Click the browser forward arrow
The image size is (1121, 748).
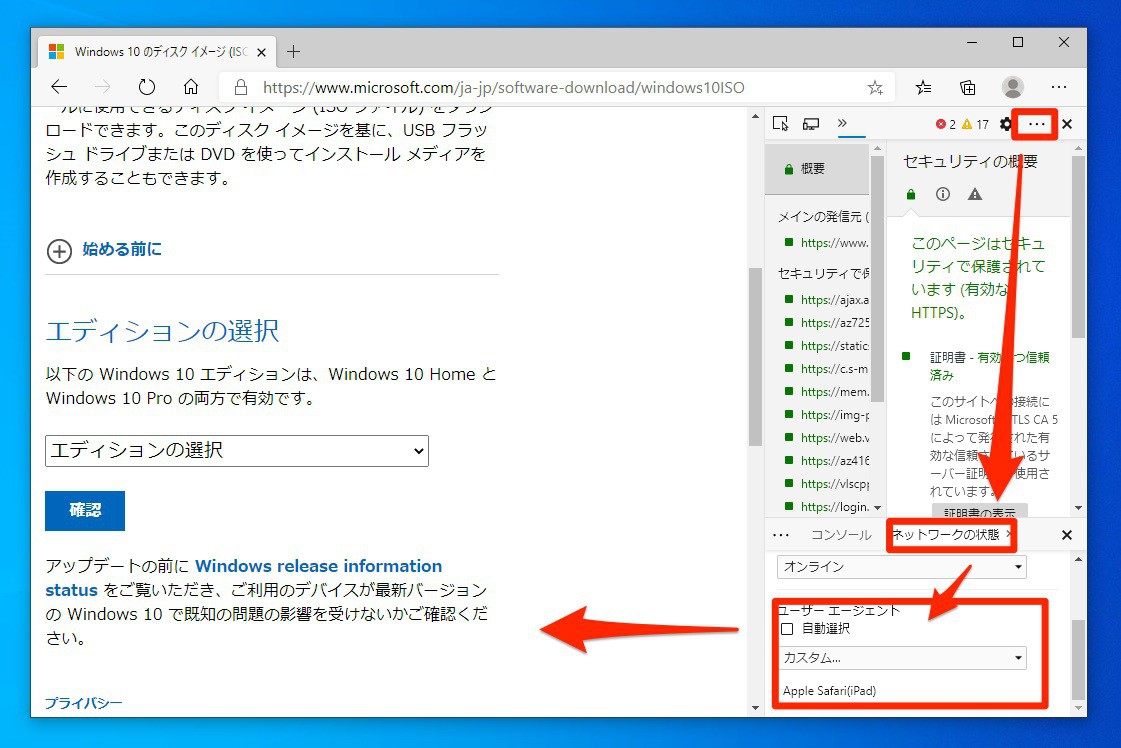(x=103, y=87)
